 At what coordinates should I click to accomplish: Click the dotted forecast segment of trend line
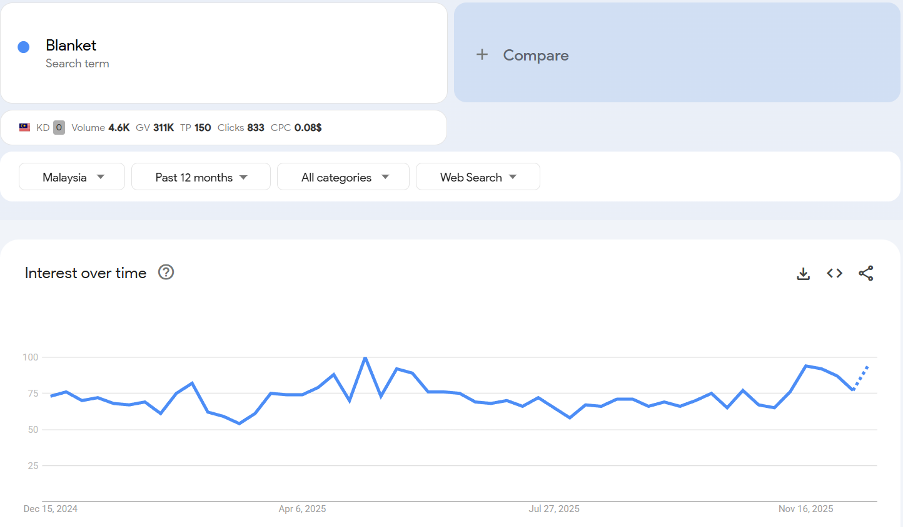point(861,378)
